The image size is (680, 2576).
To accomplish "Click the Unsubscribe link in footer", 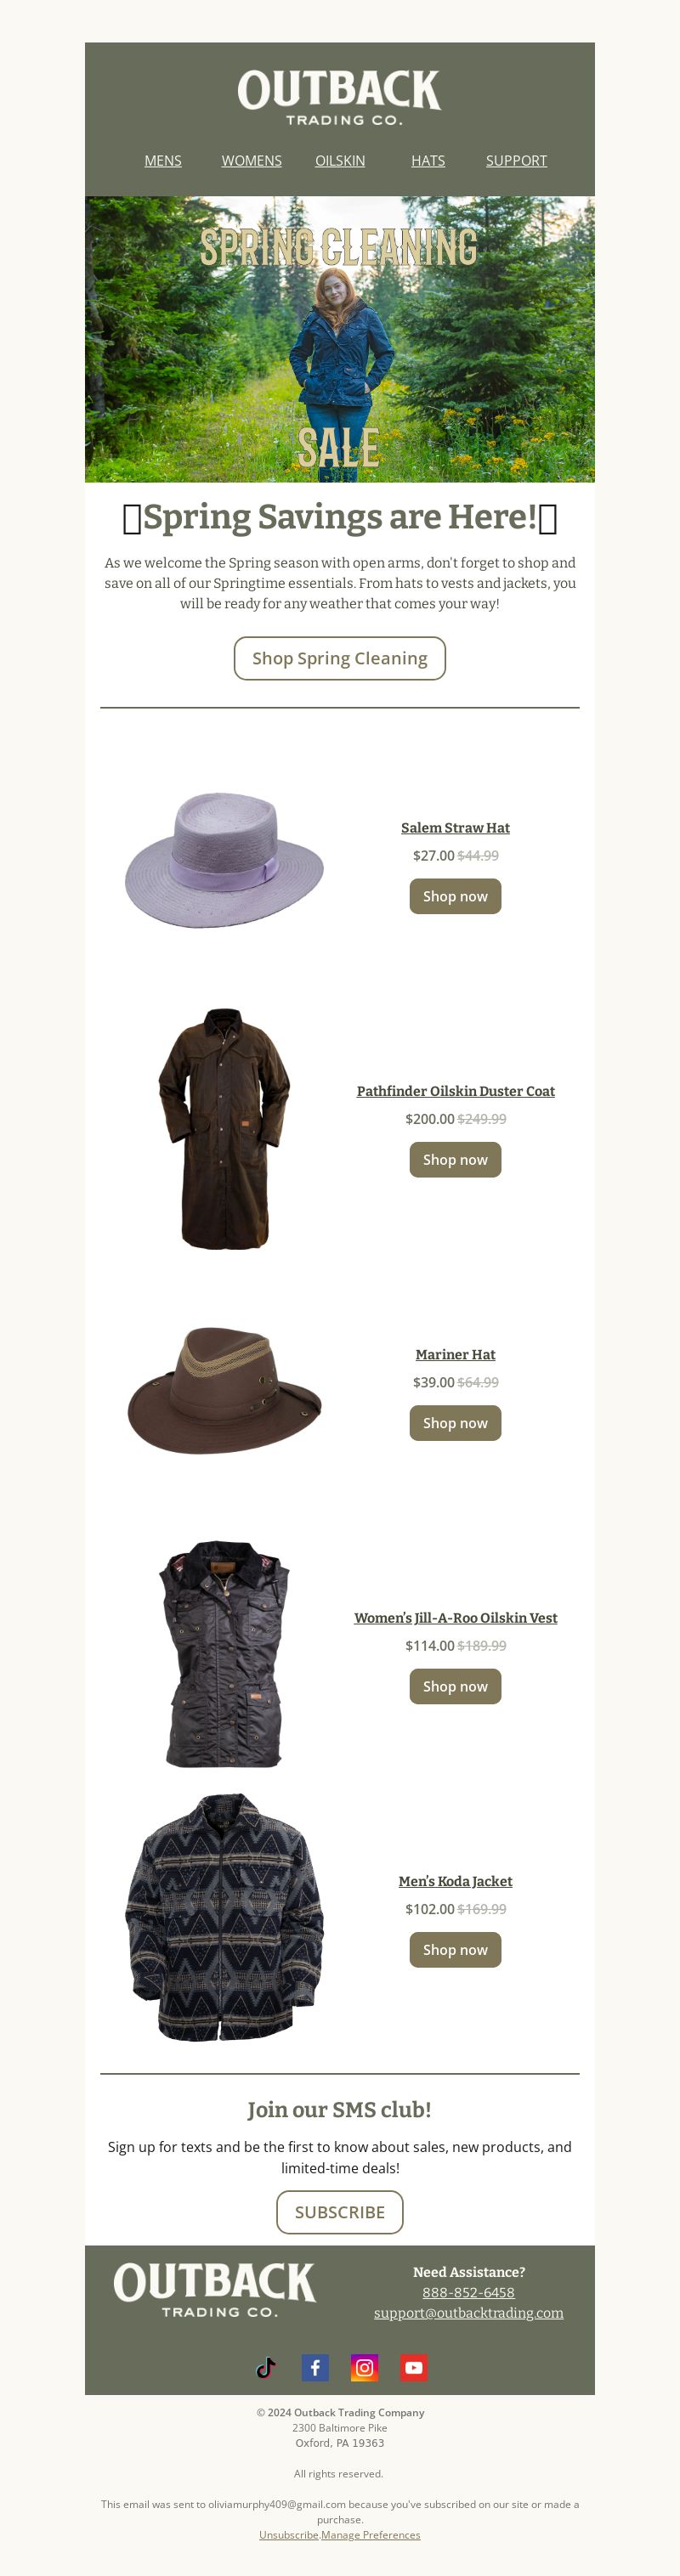I will tap(288, 2535).
